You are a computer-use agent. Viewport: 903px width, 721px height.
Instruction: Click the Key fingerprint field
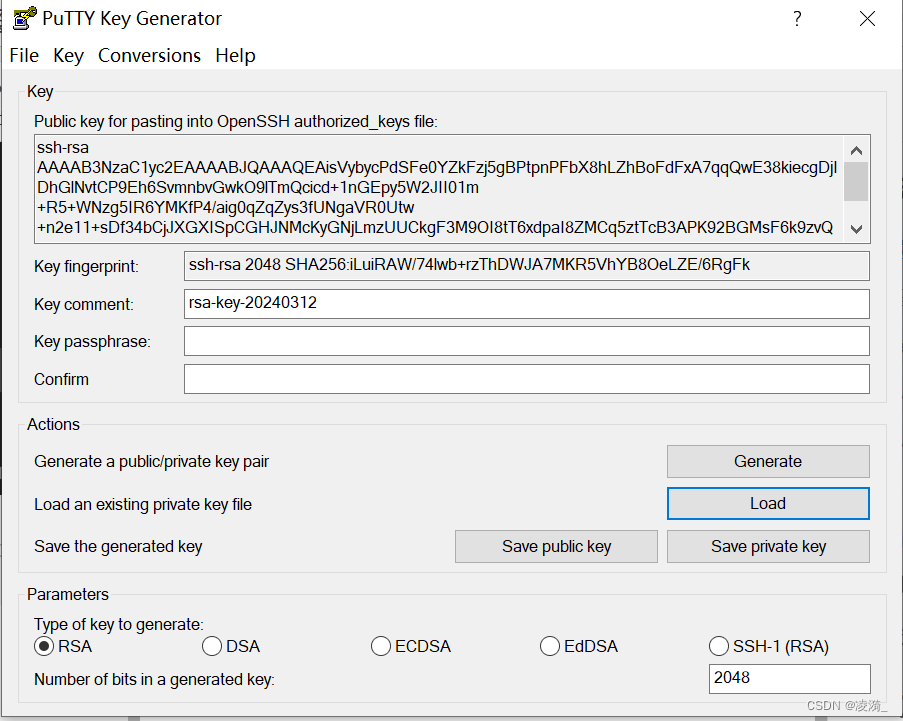[526, 266]
